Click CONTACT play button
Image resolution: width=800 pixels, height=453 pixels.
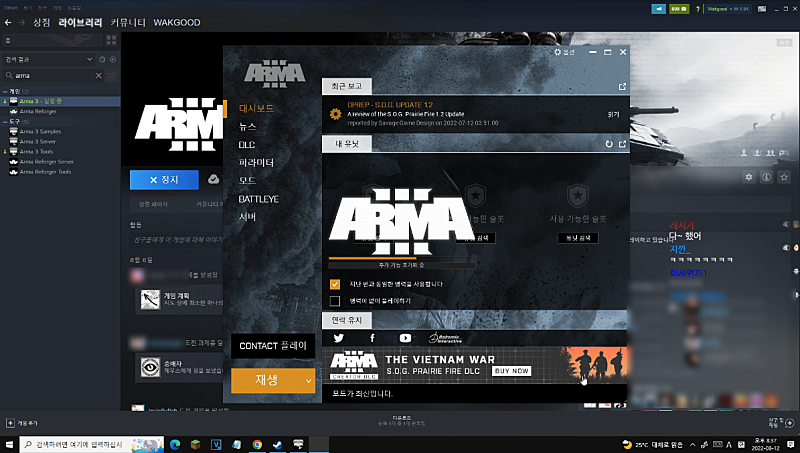(273, 346)
